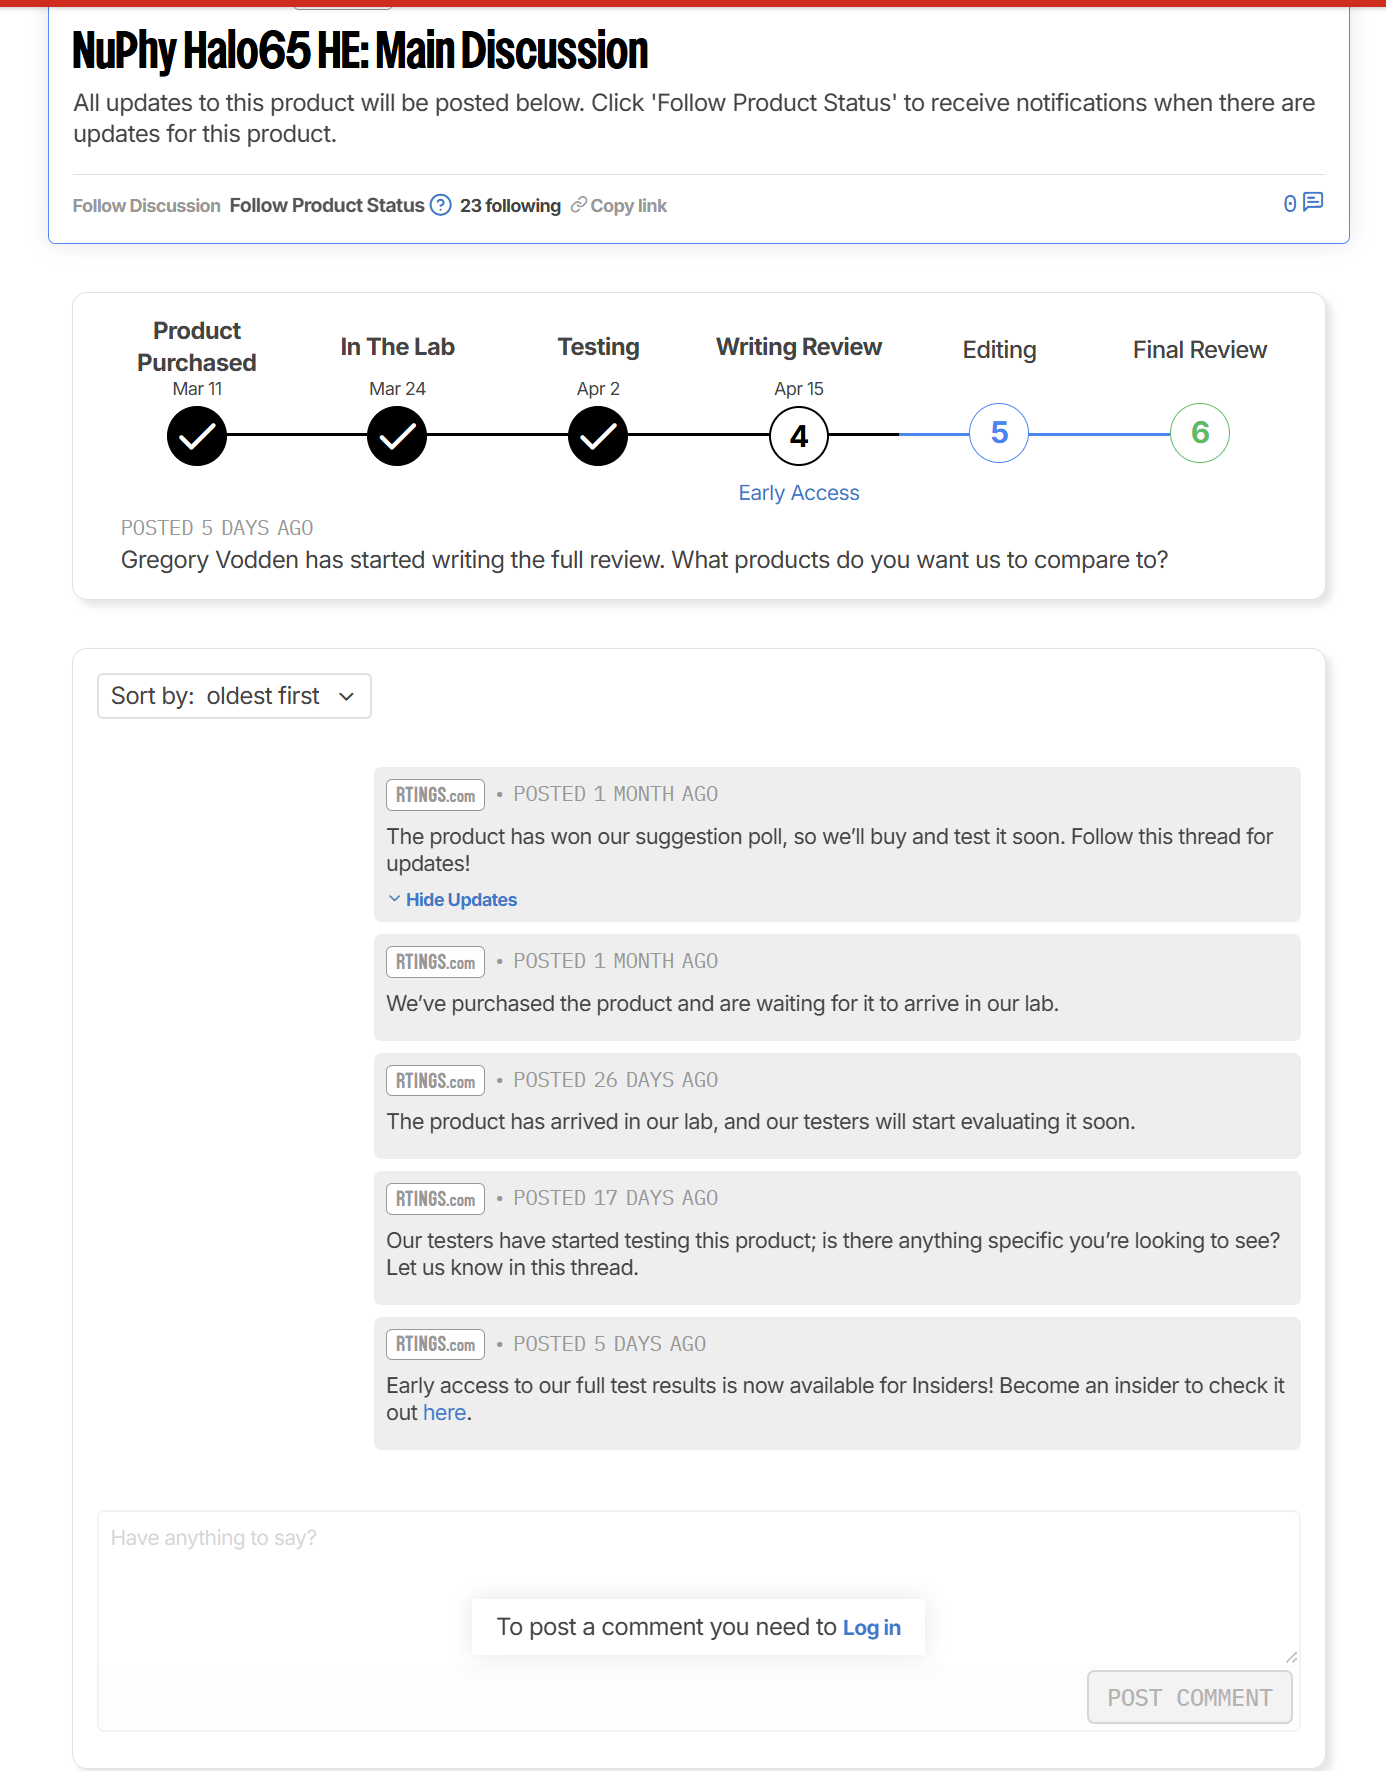The width and height of the screenshot is (1386, 1771).
Task: Click the Testing stage checkmark circle
Action: tap(598, 436)
